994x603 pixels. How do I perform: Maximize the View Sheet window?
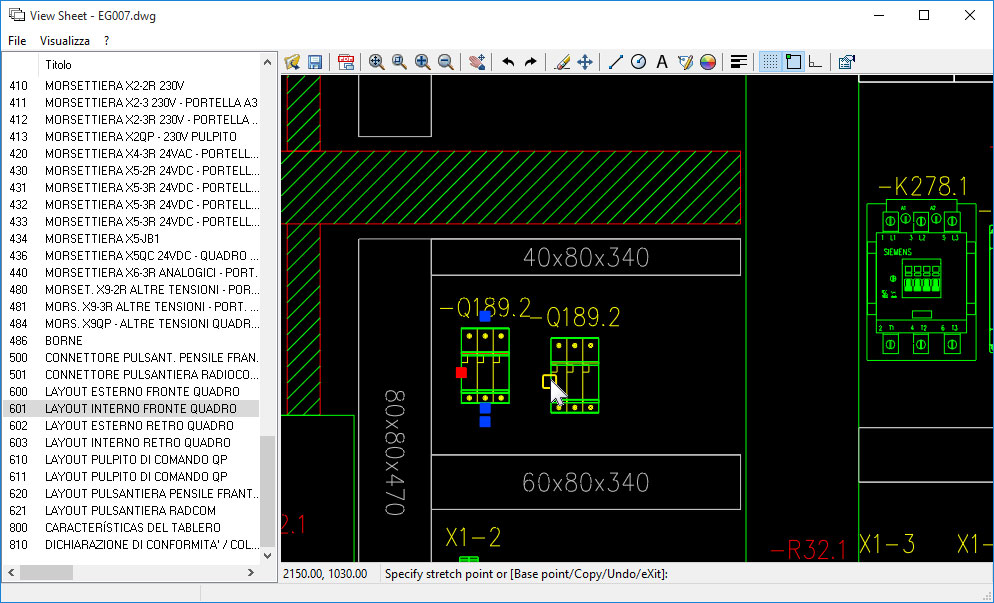click(924, 15)
